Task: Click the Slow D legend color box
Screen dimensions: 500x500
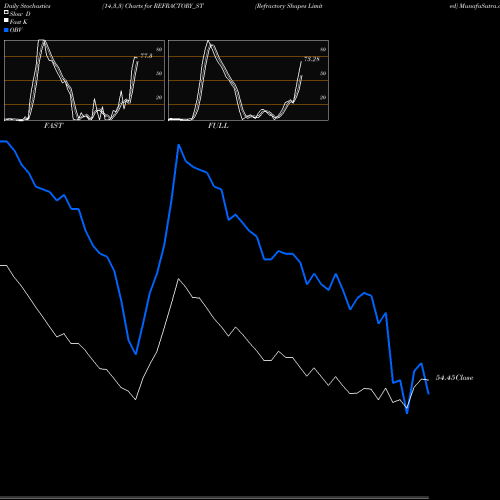Action: (6, 12)
